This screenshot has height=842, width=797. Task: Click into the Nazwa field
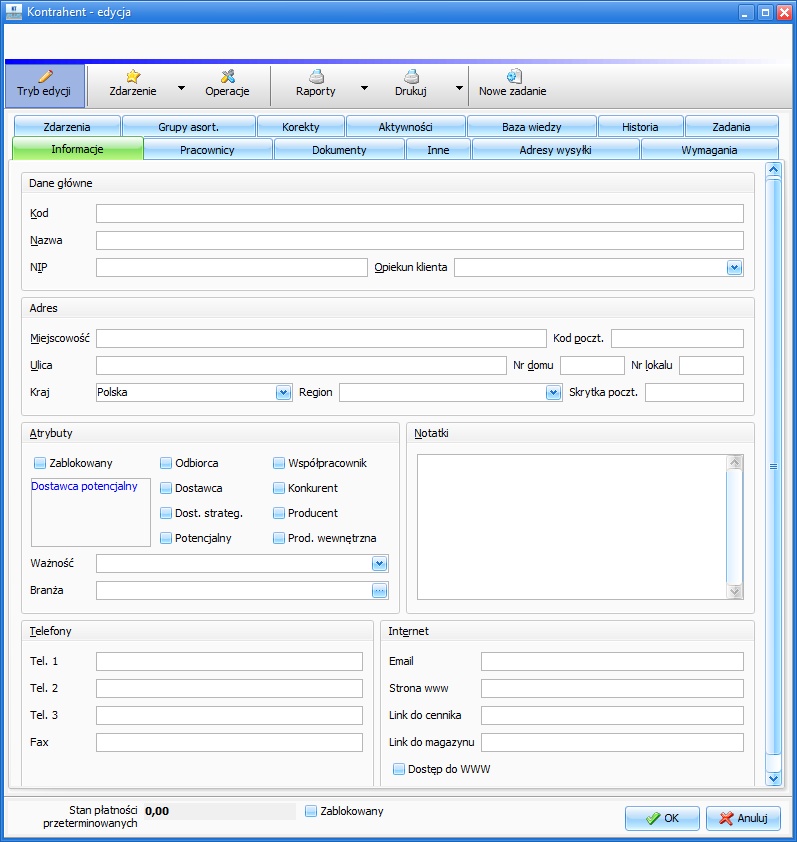point(419,240)
